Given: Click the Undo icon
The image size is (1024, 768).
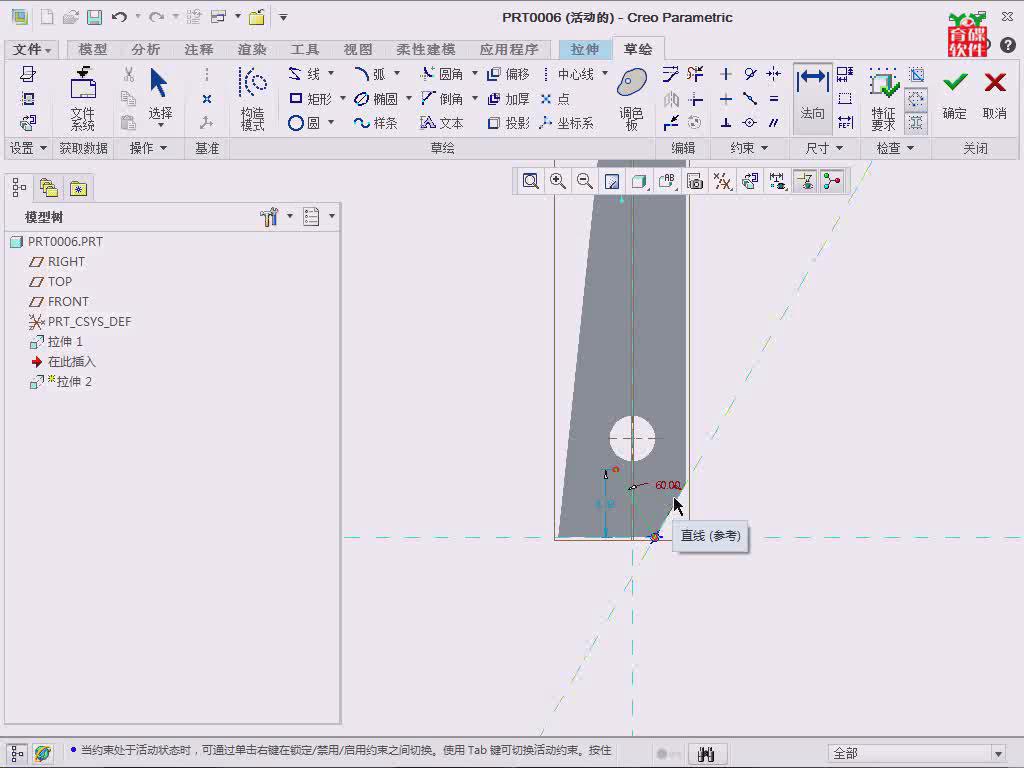Looking at the screenshot, I should click(x=120, y=17).
